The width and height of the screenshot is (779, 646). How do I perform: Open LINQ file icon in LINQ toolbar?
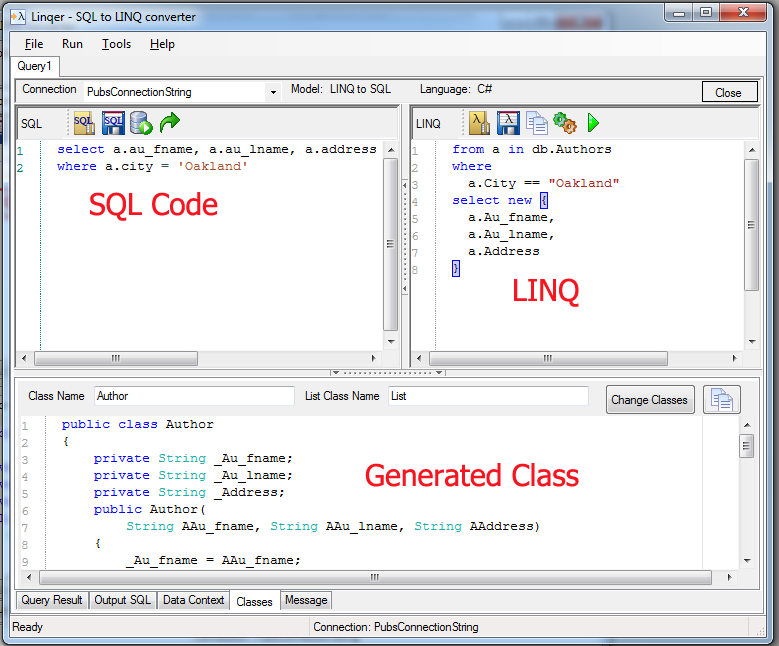480,123
